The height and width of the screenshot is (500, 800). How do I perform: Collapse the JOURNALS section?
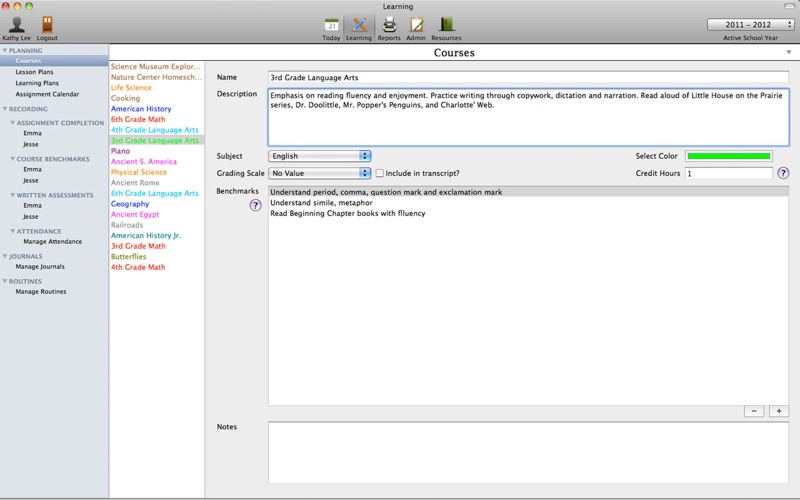5,256
